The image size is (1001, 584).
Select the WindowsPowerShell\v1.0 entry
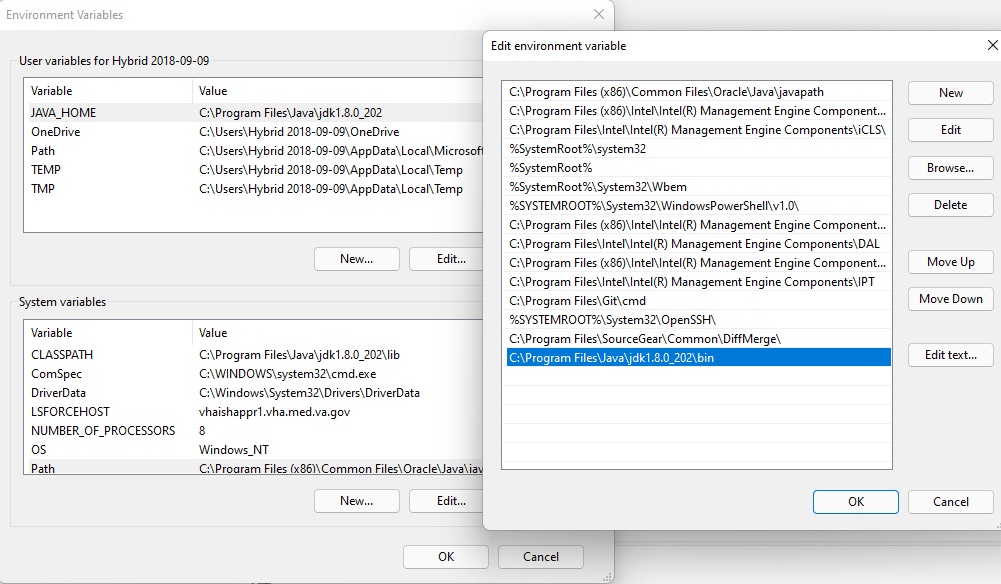[x=698, y=206]
